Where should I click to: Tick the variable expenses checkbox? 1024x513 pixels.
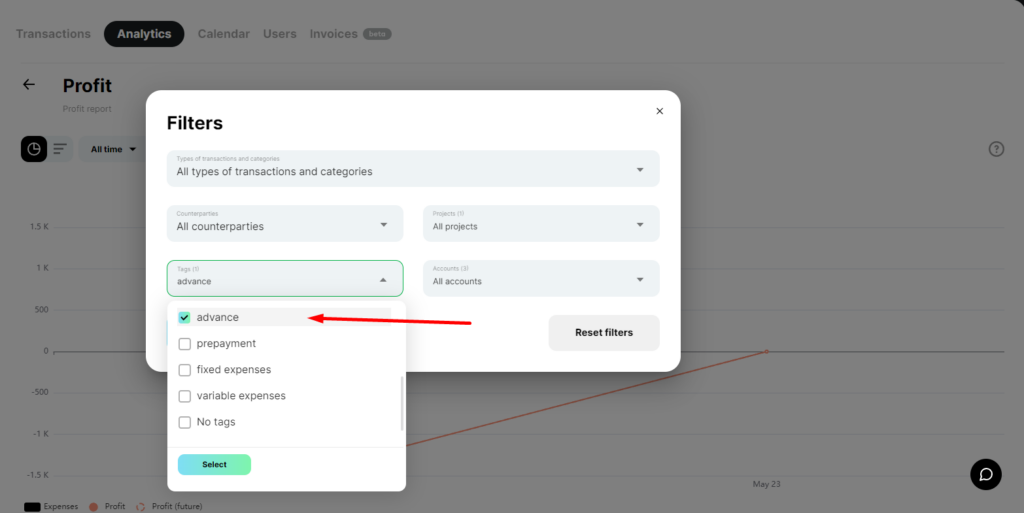(x=185, y=396)
